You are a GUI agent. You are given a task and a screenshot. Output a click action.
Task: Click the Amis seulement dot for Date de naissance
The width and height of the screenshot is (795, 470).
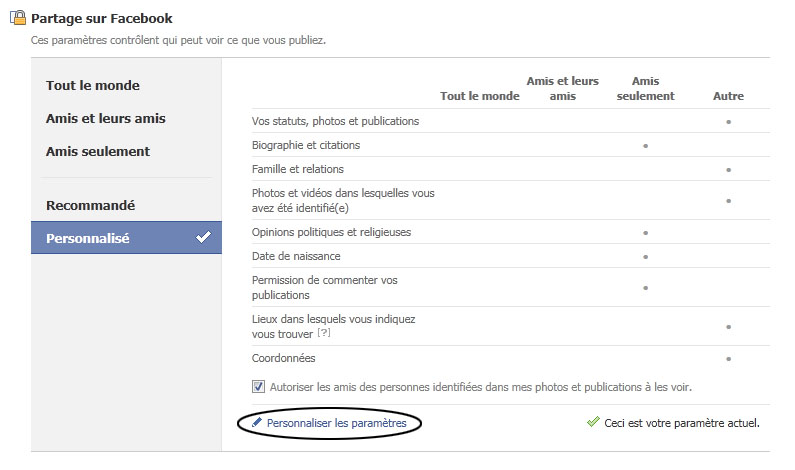click(645, 257)
